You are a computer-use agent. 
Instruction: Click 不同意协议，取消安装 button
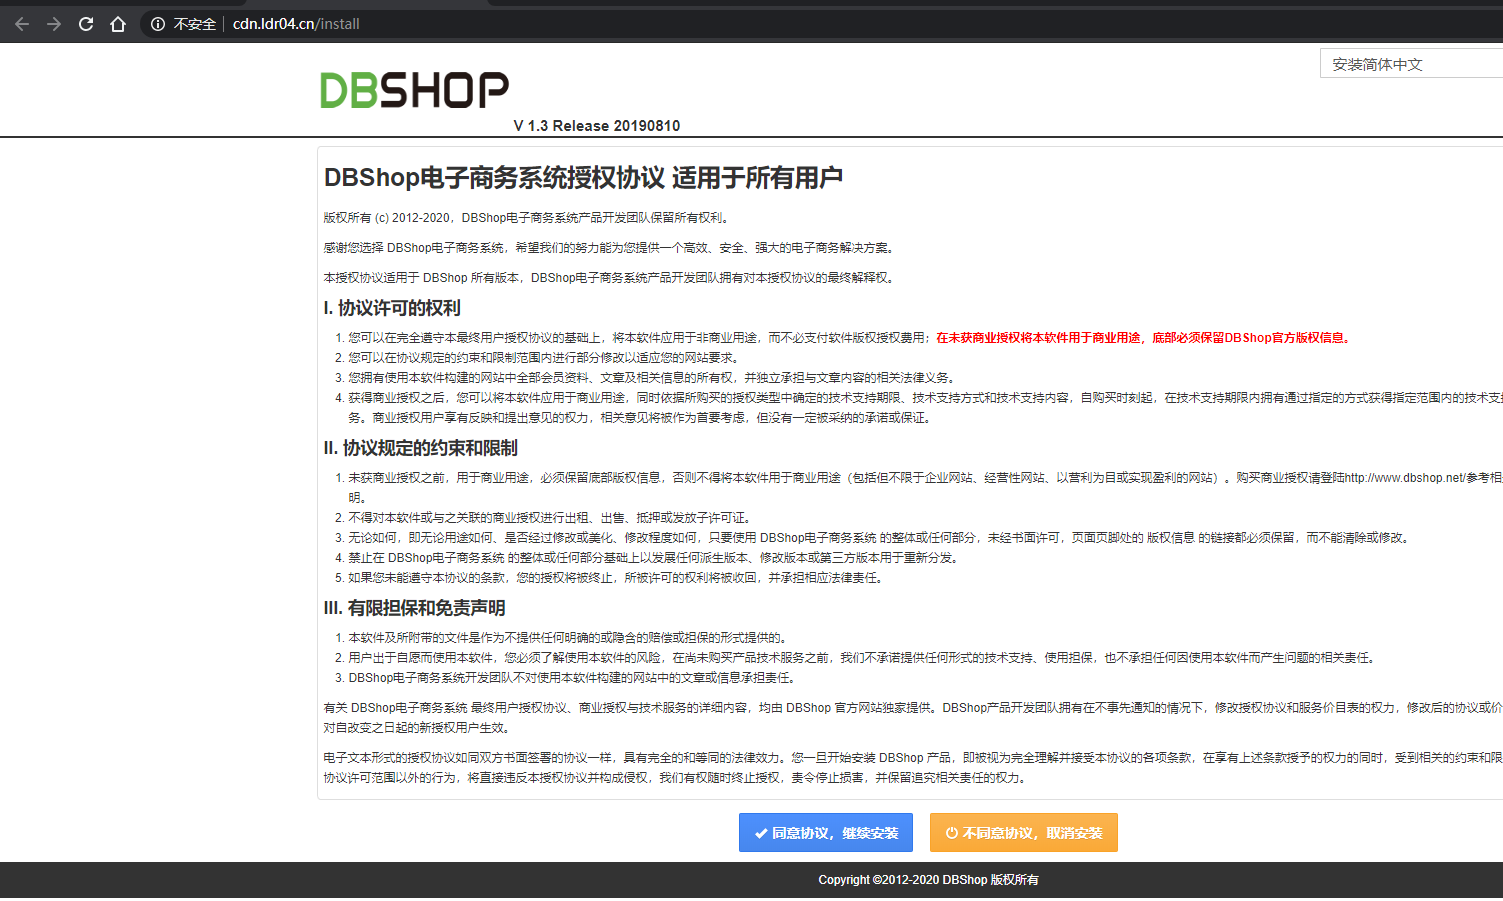(1024, 833)
